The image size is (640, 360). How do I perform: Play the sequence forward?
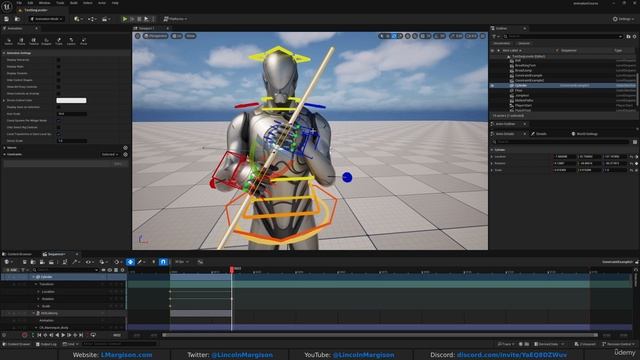click(x=63, y=335)
